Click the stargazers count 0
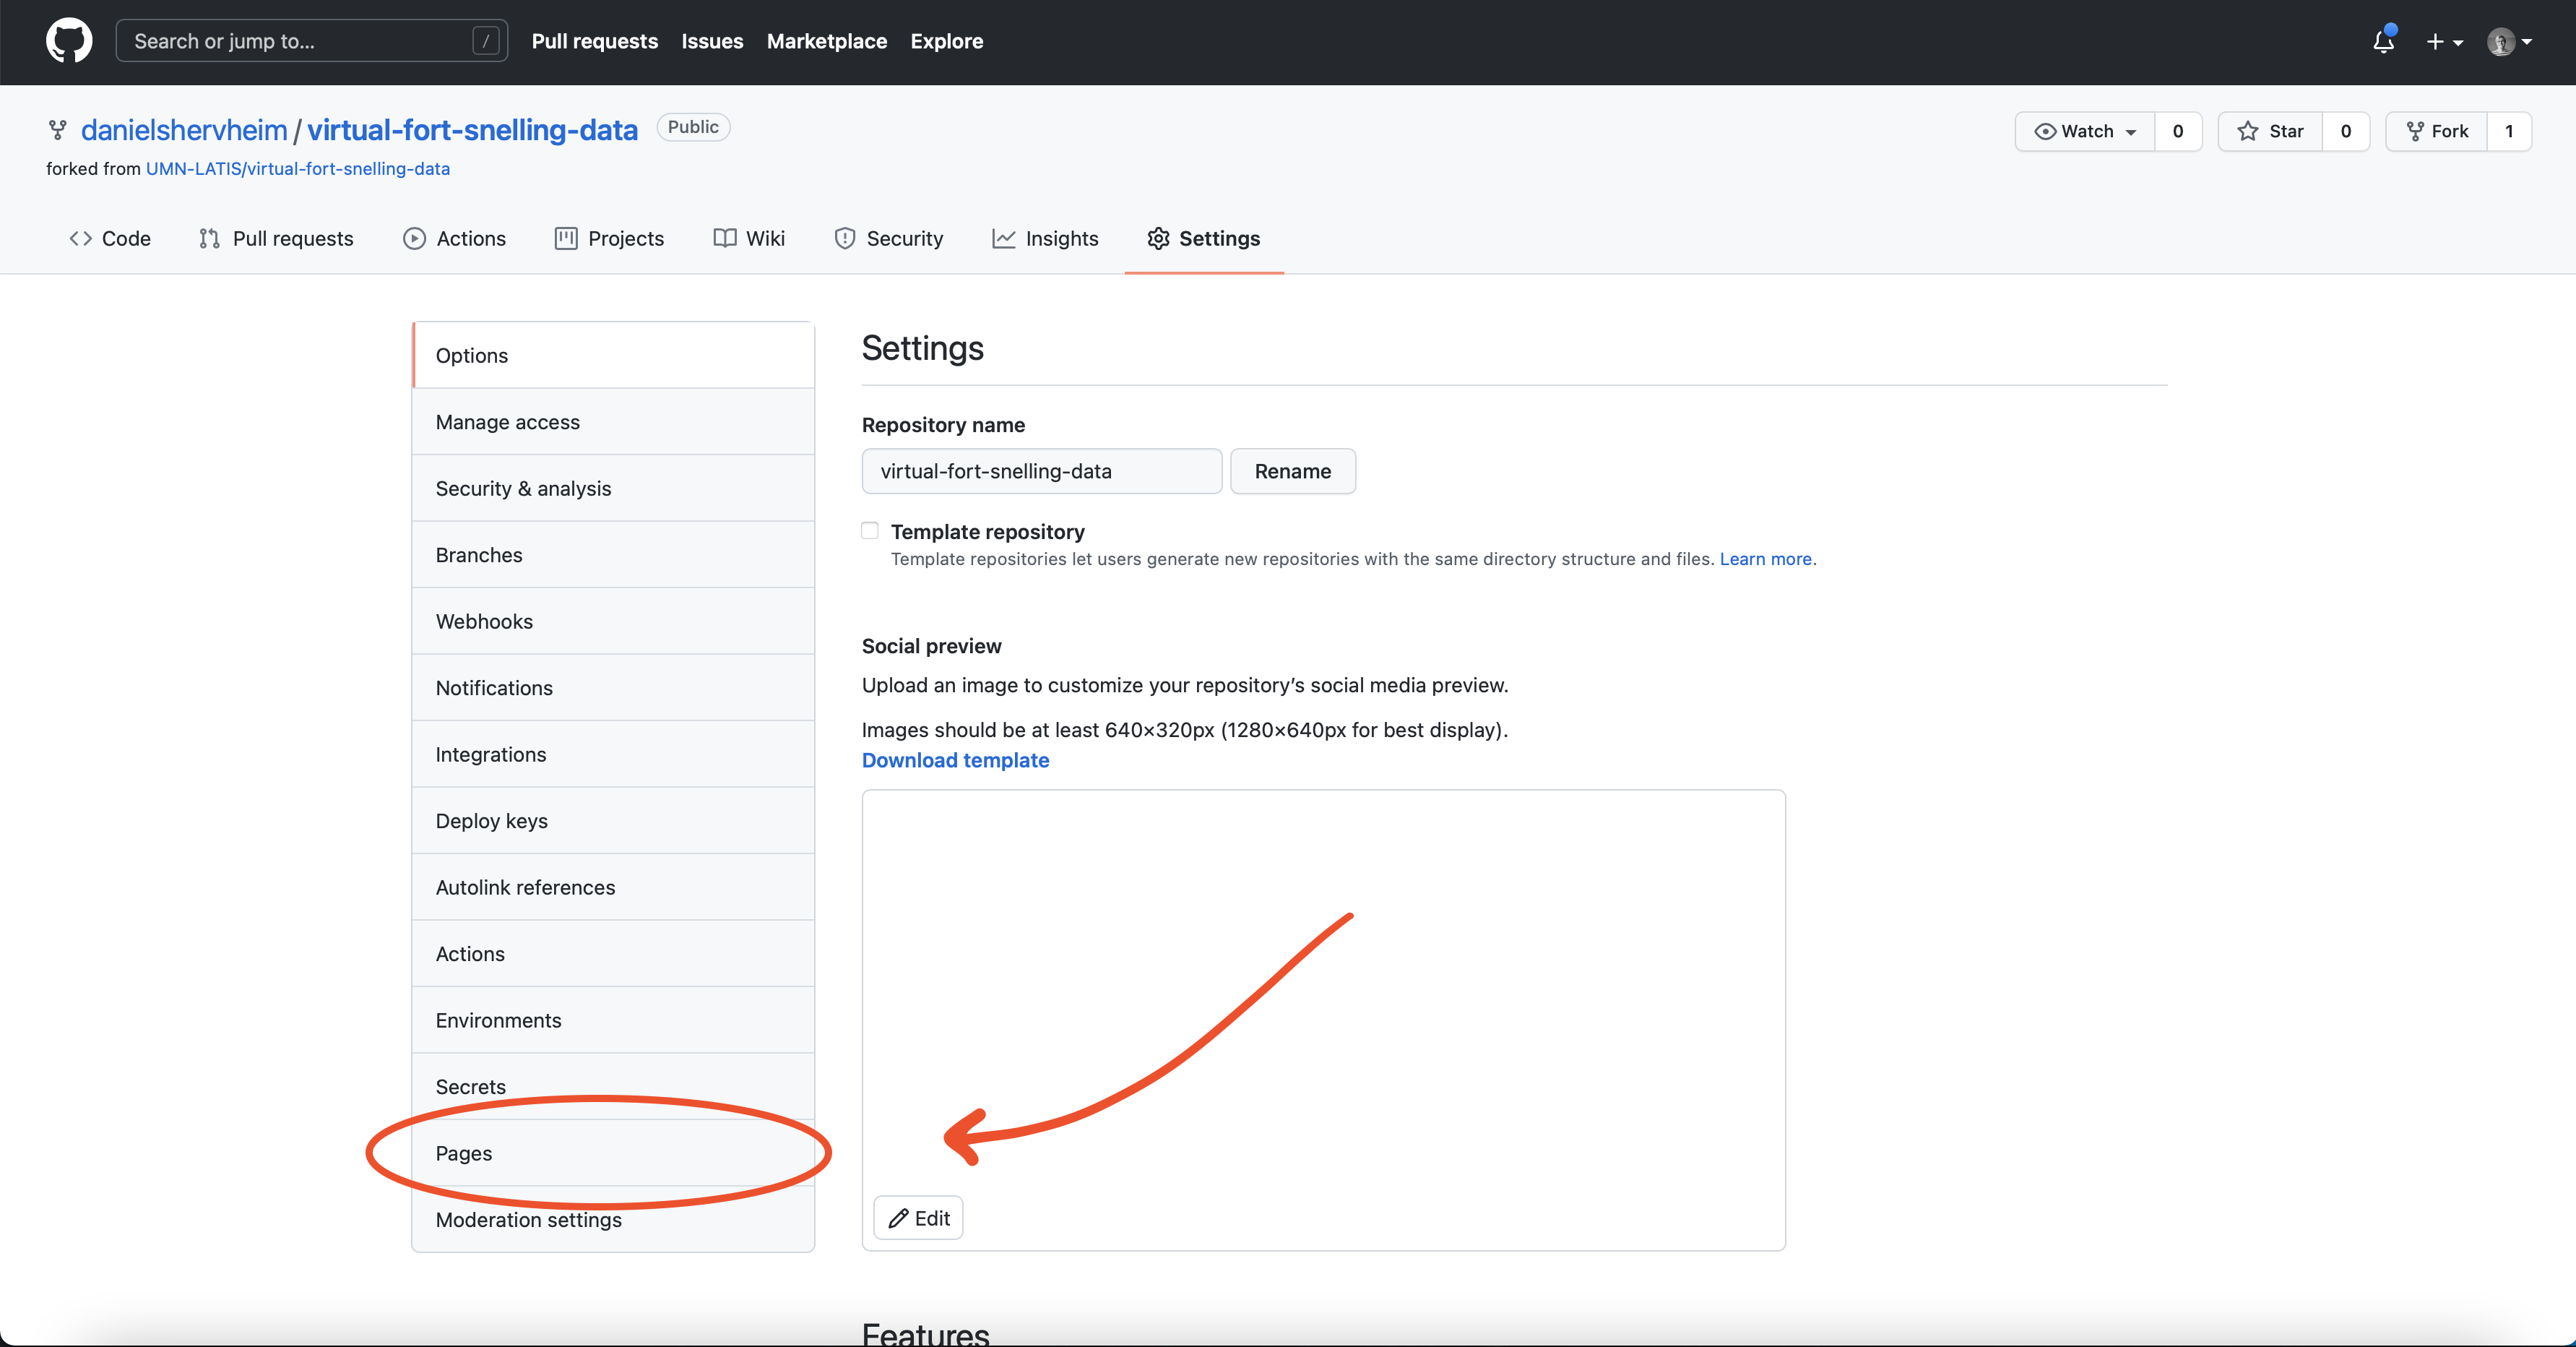The image size is (2576, 1347). tap(2346, 131)
